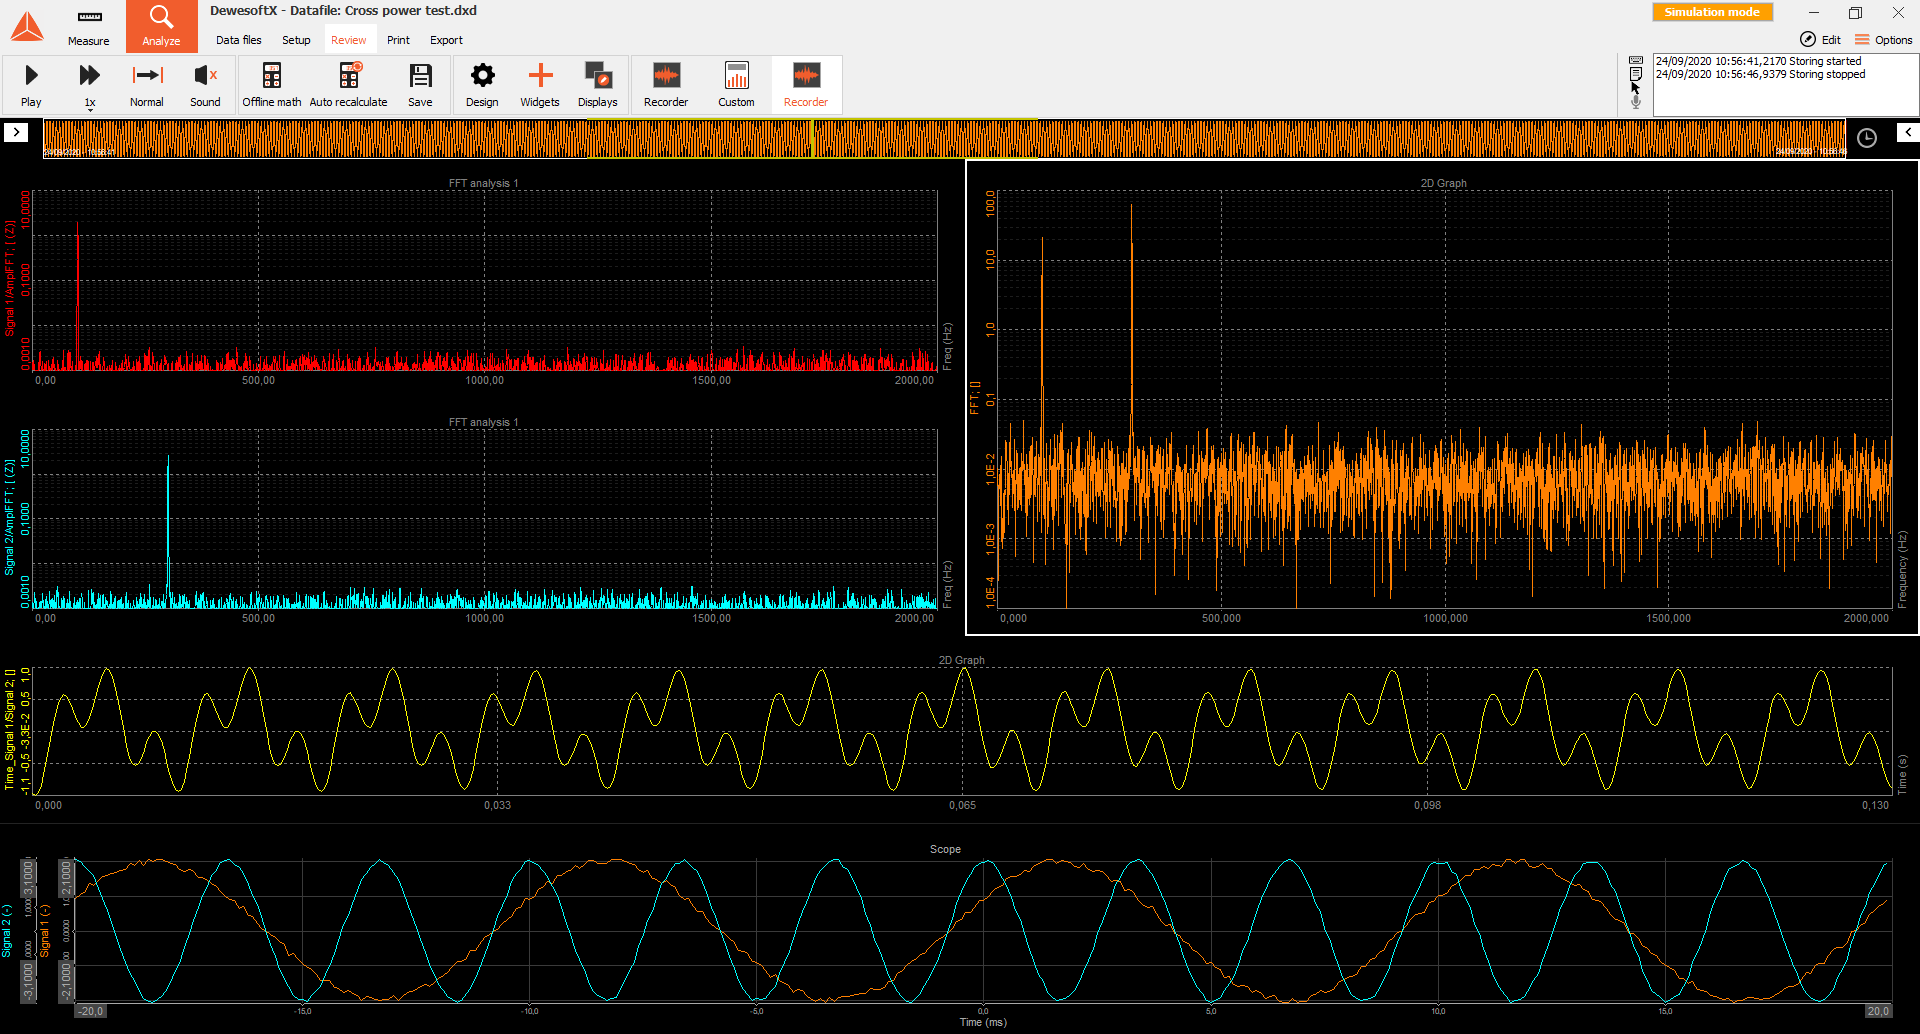
Task: Switch to the Export tab
Action: (446, 40)
